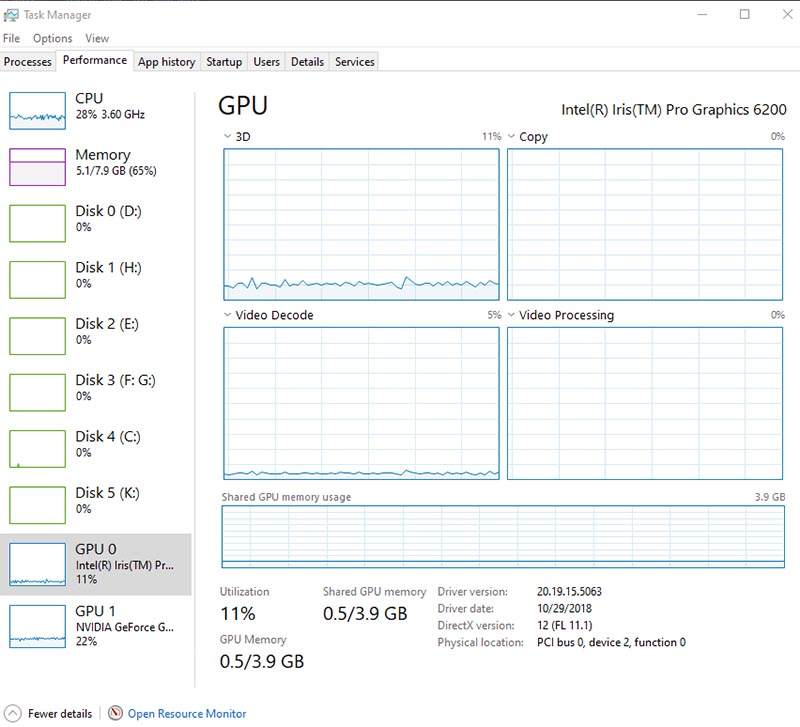Click the Copy engine utilization graph

tap(645, 224)
